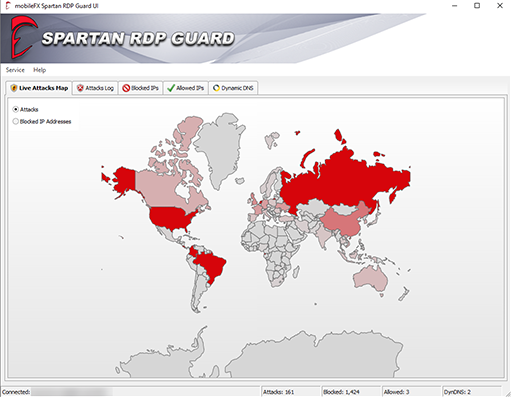The image size is (511, 397).
Task: Click the Blocked: 1,424 status bar panel
Action: click(351, 392)
